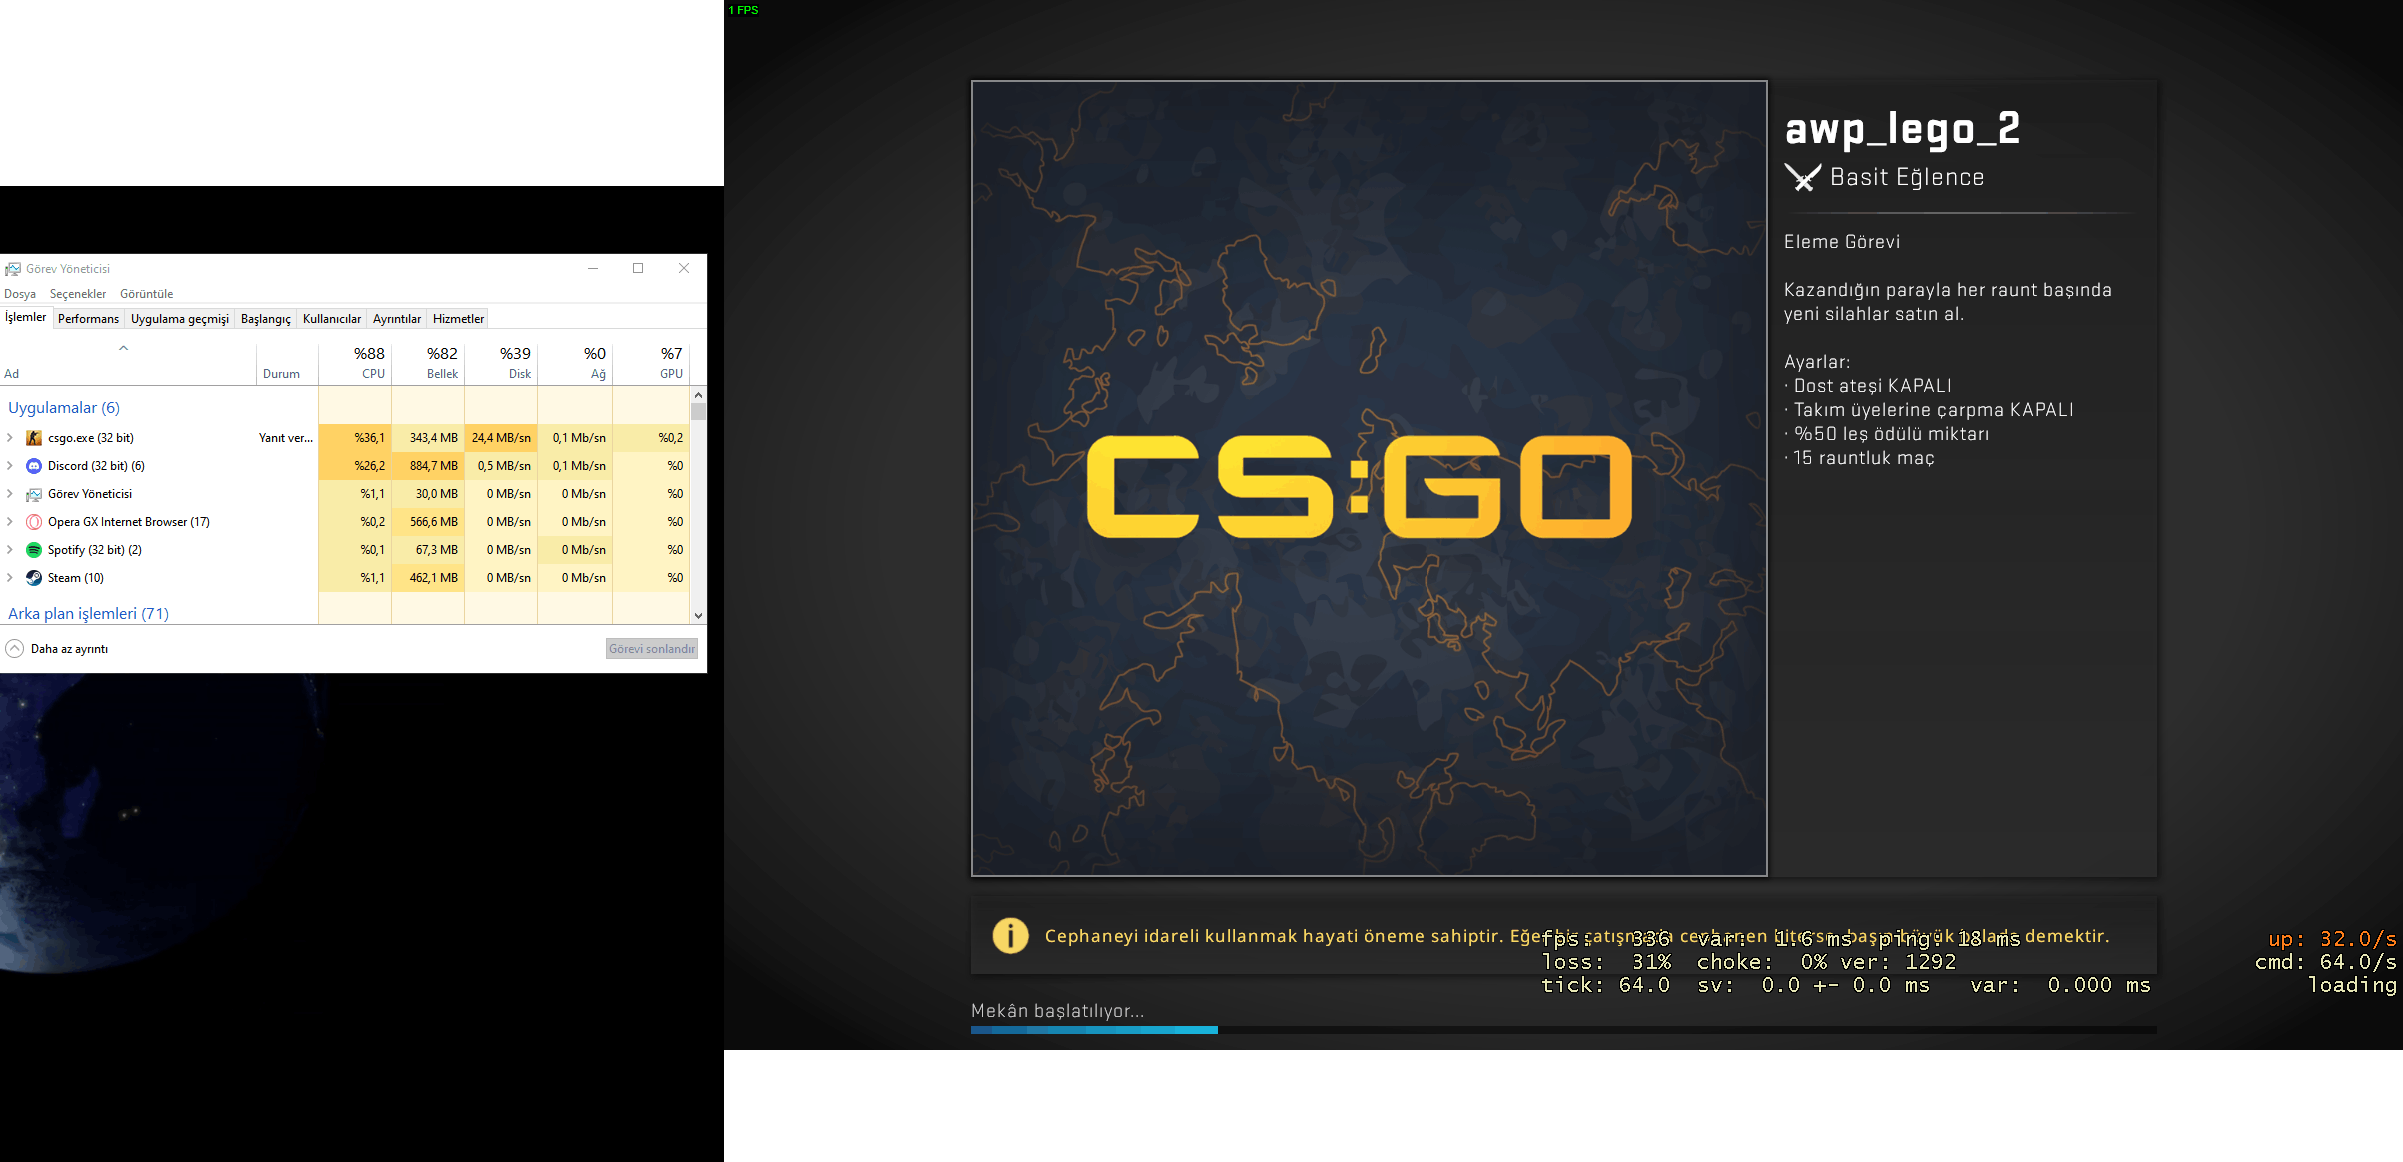2403x1162 pixels.
Task: Expand the Discord process group
Action: pos(10,466)
